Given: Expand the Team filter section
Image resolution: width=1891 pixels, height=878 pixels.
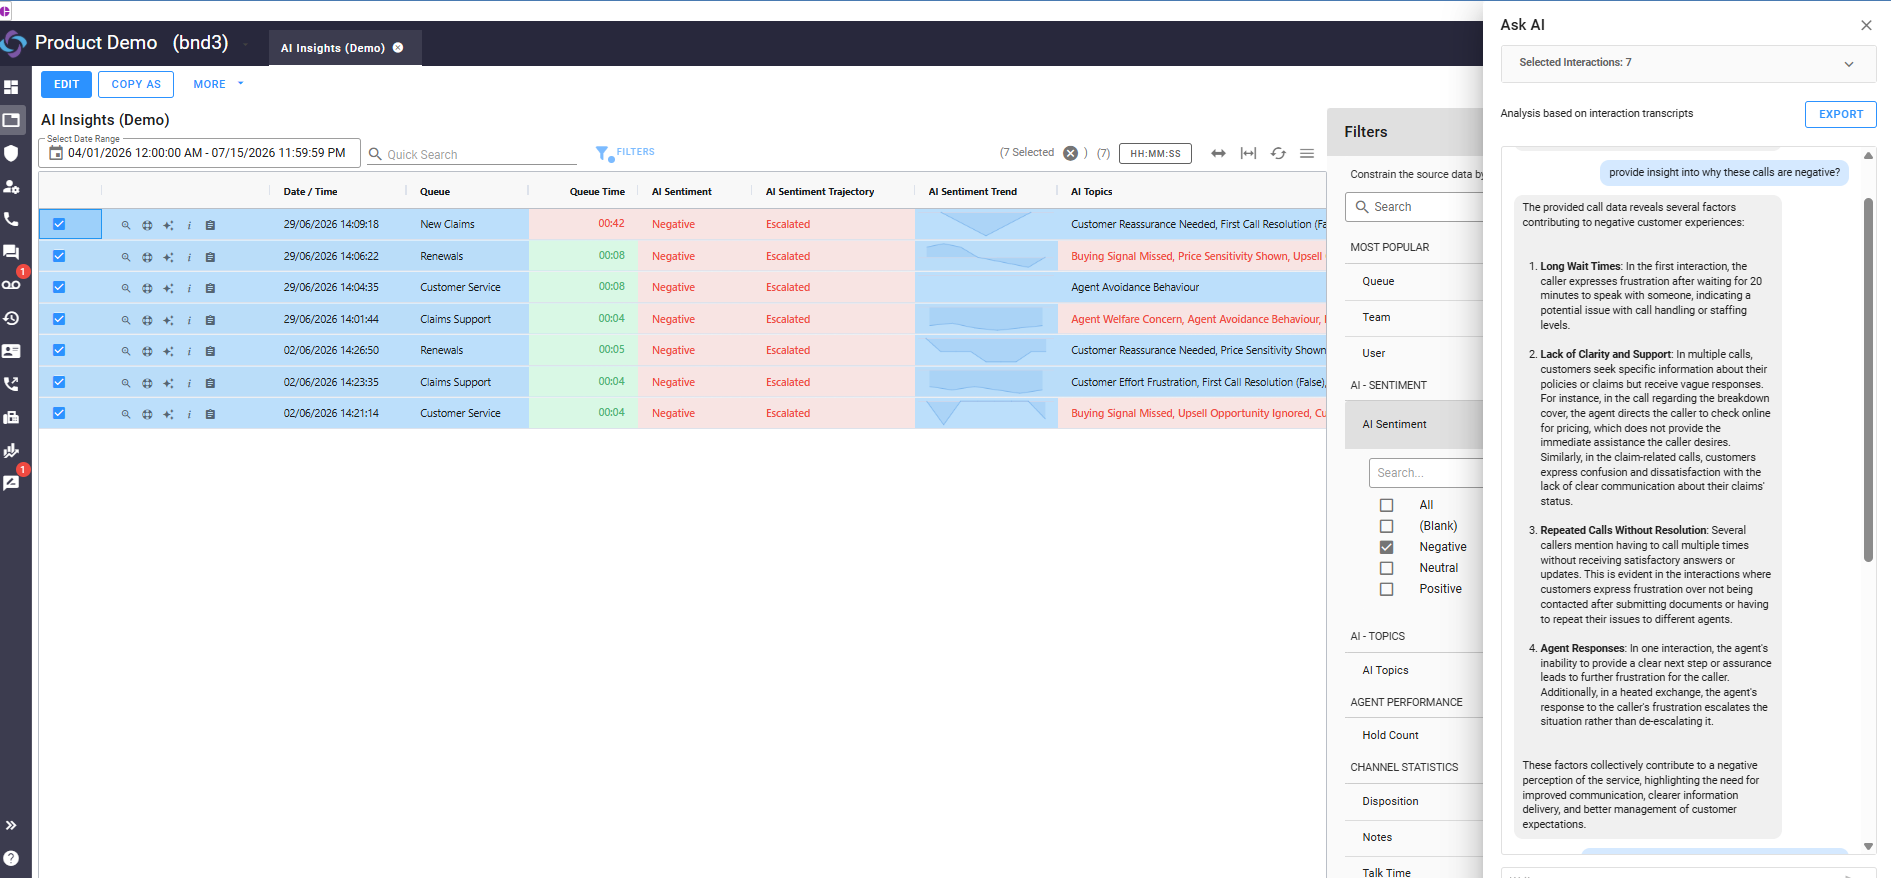Looking at the screenshot, I should [1414, 318].
